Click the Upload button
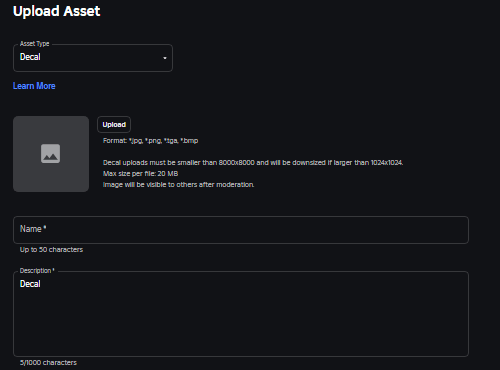 [114, 125]
